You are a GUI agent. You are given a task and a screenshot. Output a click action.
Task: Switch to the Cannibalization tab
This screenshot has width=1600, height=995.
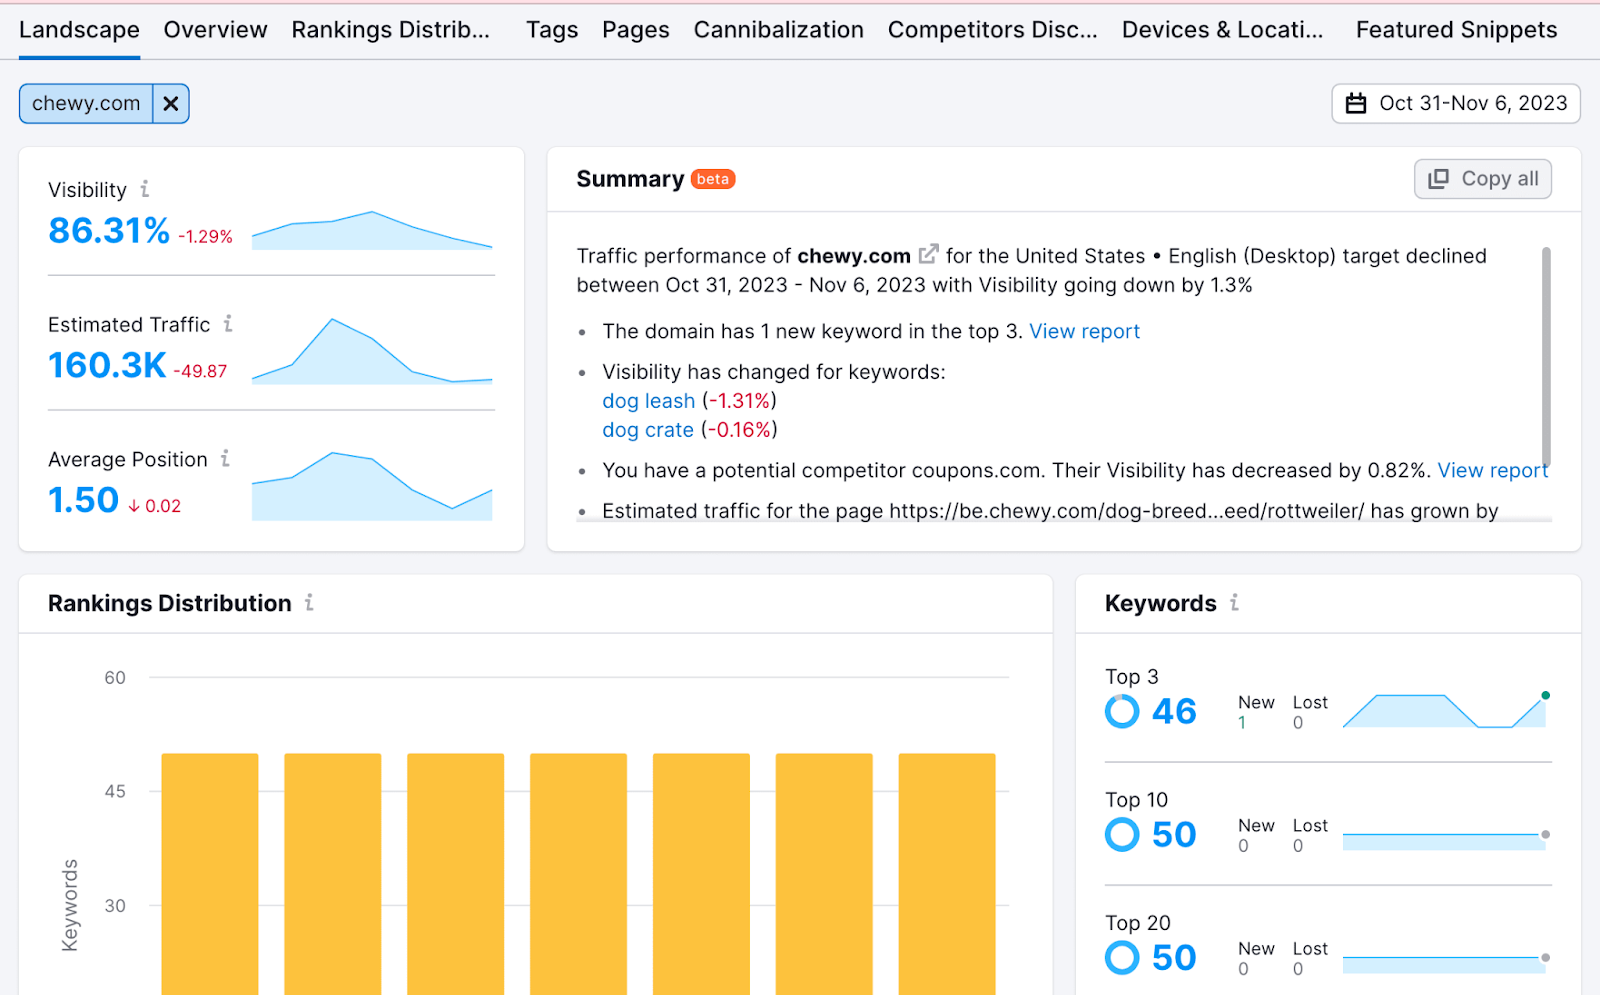pyautogui.click(x=778, y=30)
